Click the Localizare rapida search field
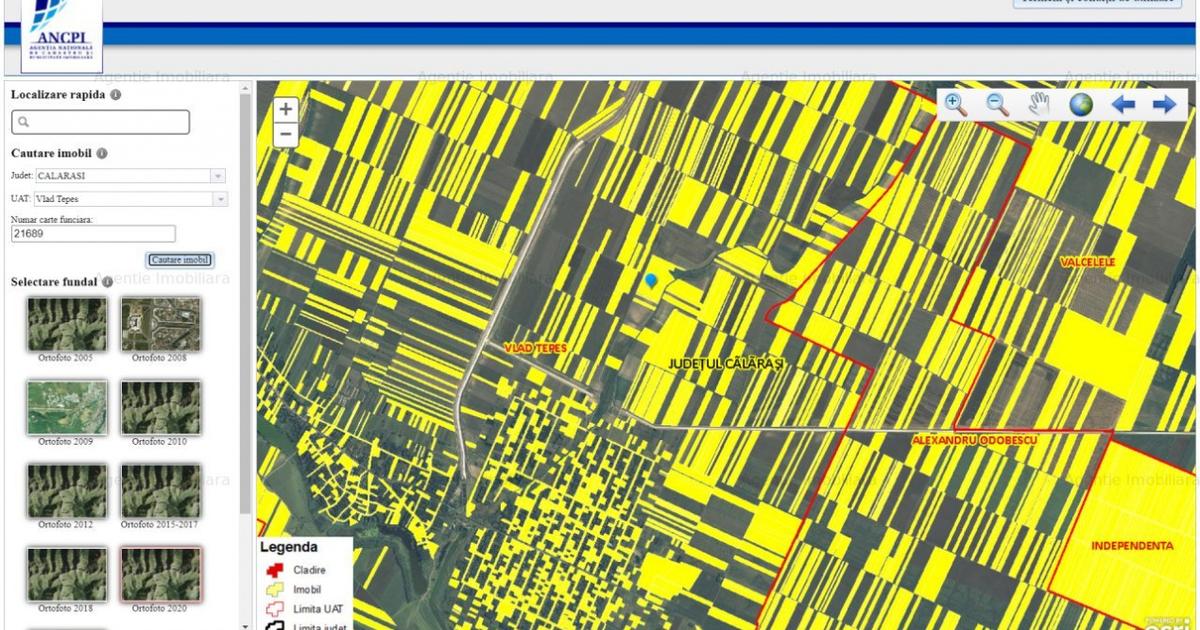Viewport: 1200px width, 630px height. click(x=100, y=122)
